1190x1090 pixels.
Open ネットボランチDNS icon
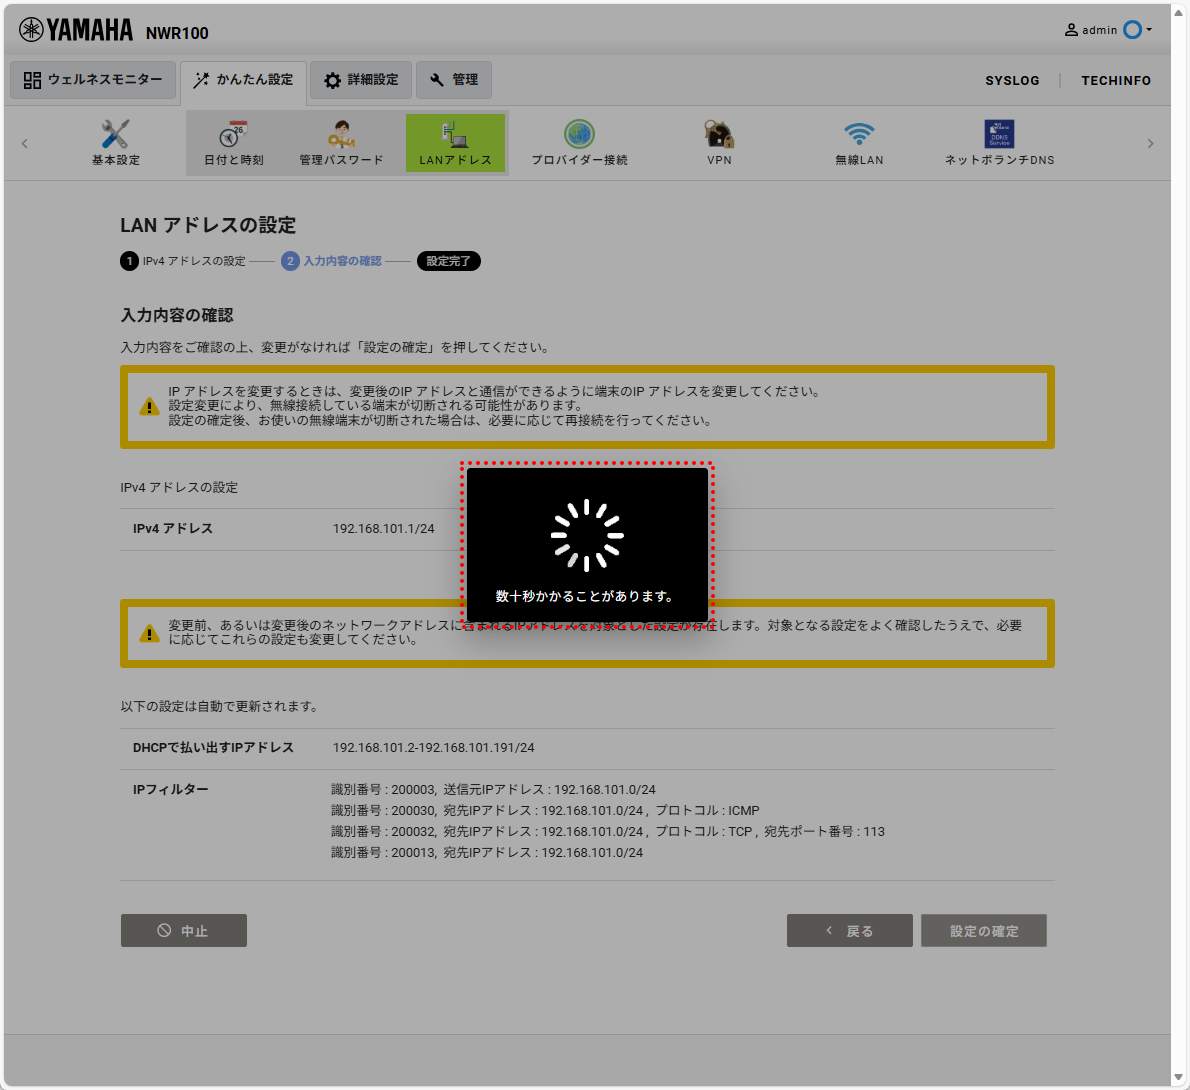1000,142
